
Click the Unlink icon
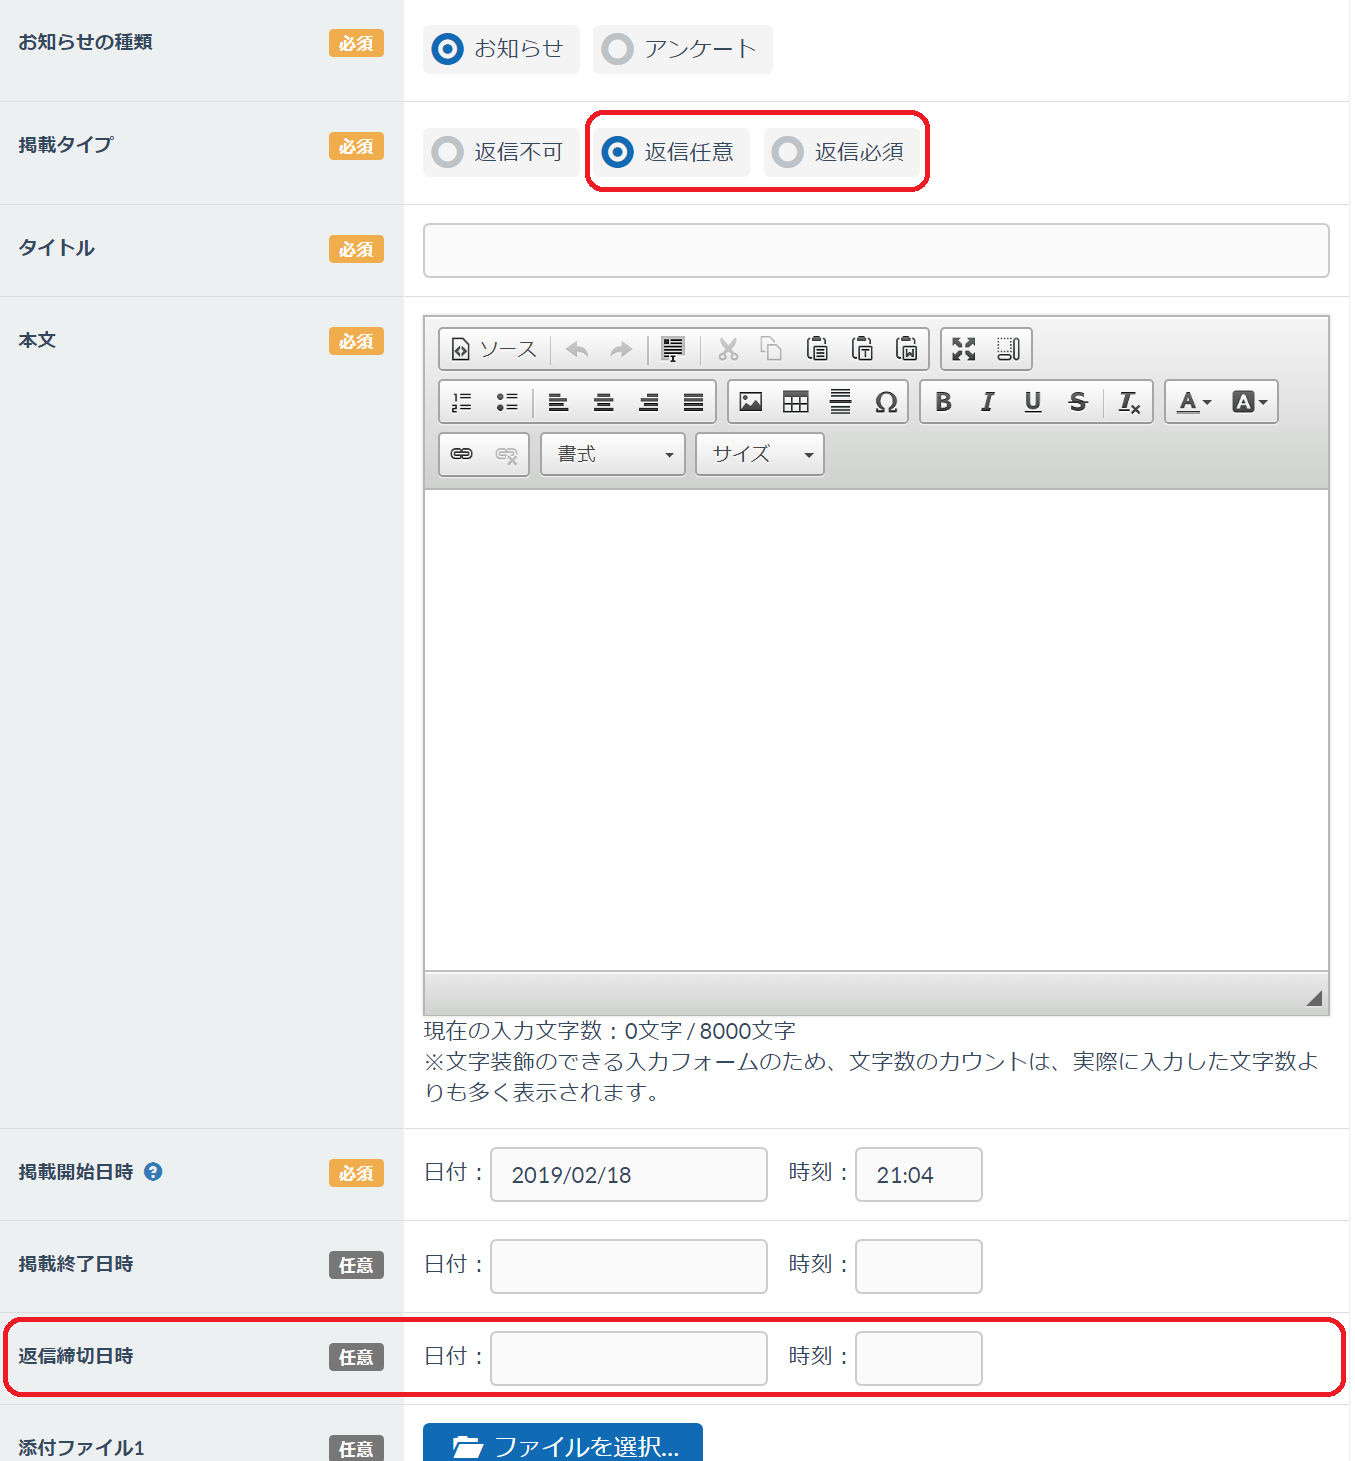pyautogui.click(x=507, y=454)
